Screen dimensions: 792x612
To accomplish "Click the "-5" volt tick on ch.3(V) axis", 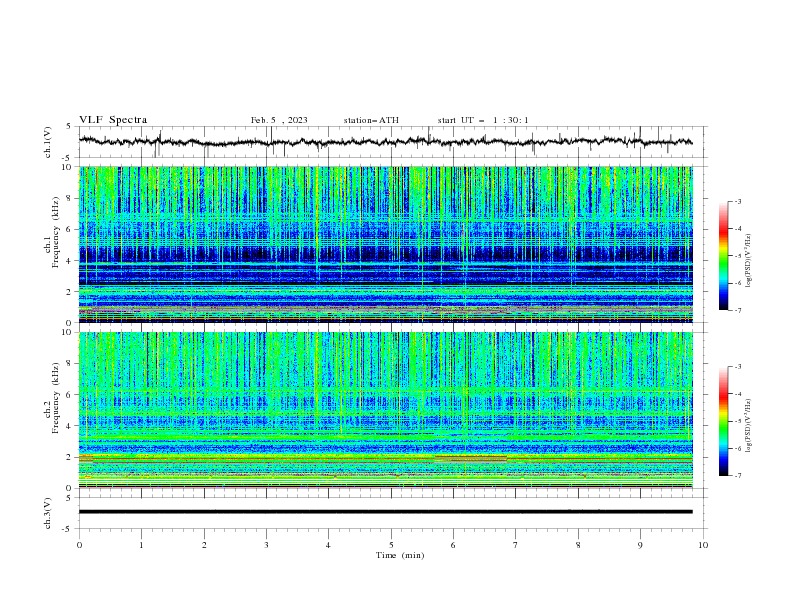I will coord(67,529).
